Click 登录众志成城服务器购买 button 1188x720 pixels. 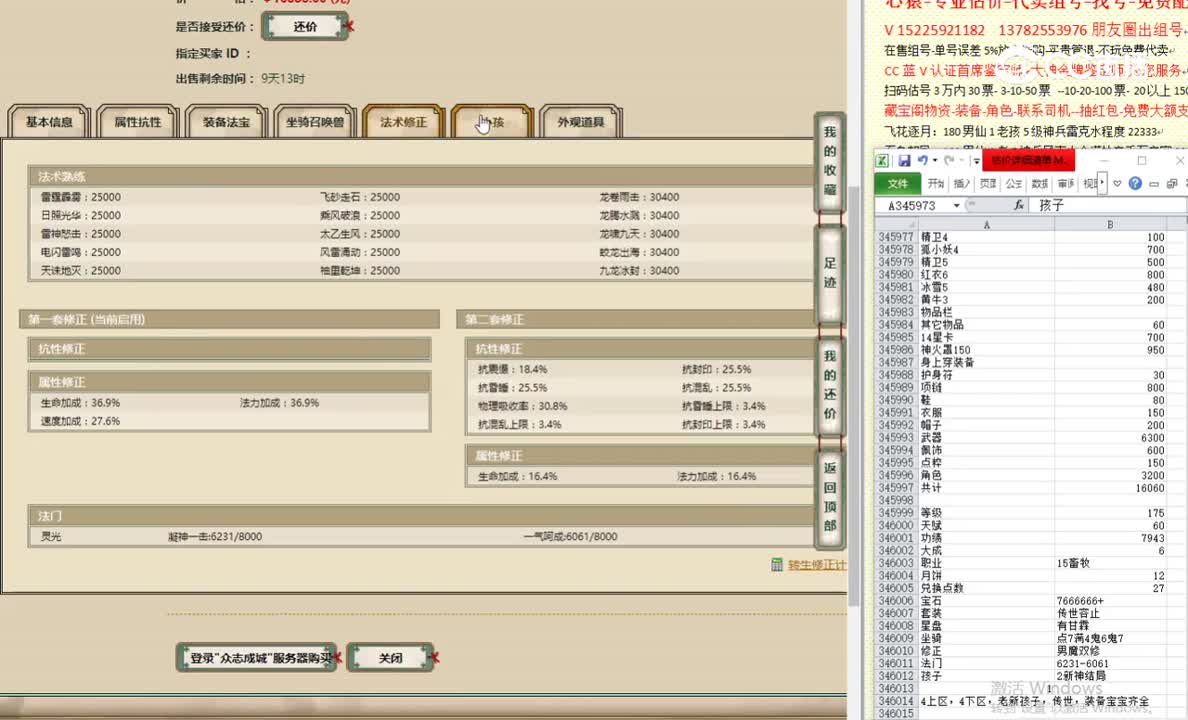[256, 657]
